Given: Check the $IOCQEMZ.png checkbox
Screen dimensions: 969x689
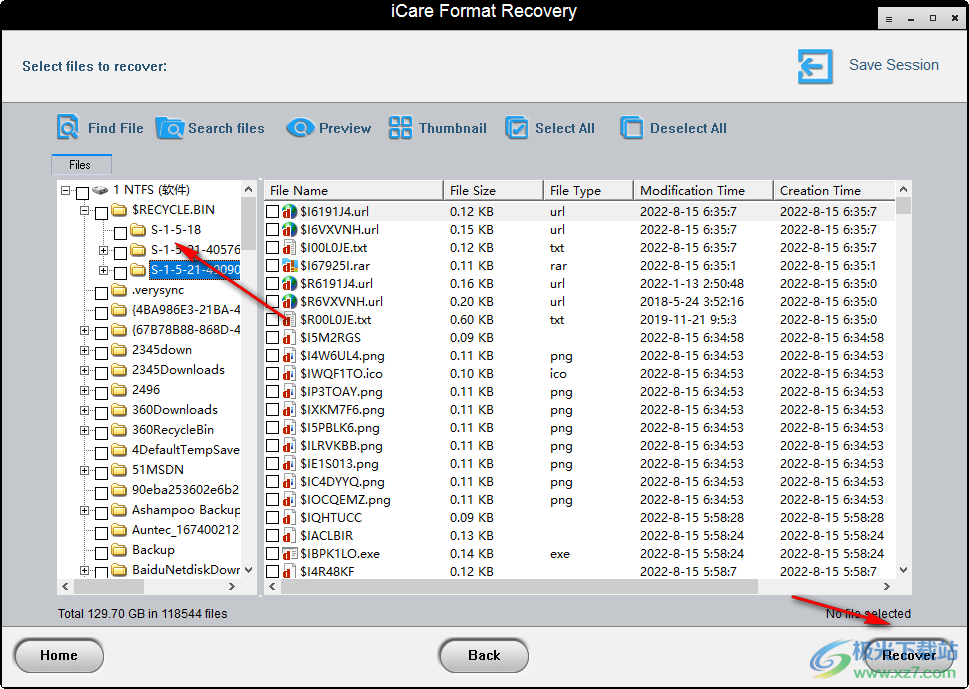Looking at the screenshot, I should (x=273, y=500).
